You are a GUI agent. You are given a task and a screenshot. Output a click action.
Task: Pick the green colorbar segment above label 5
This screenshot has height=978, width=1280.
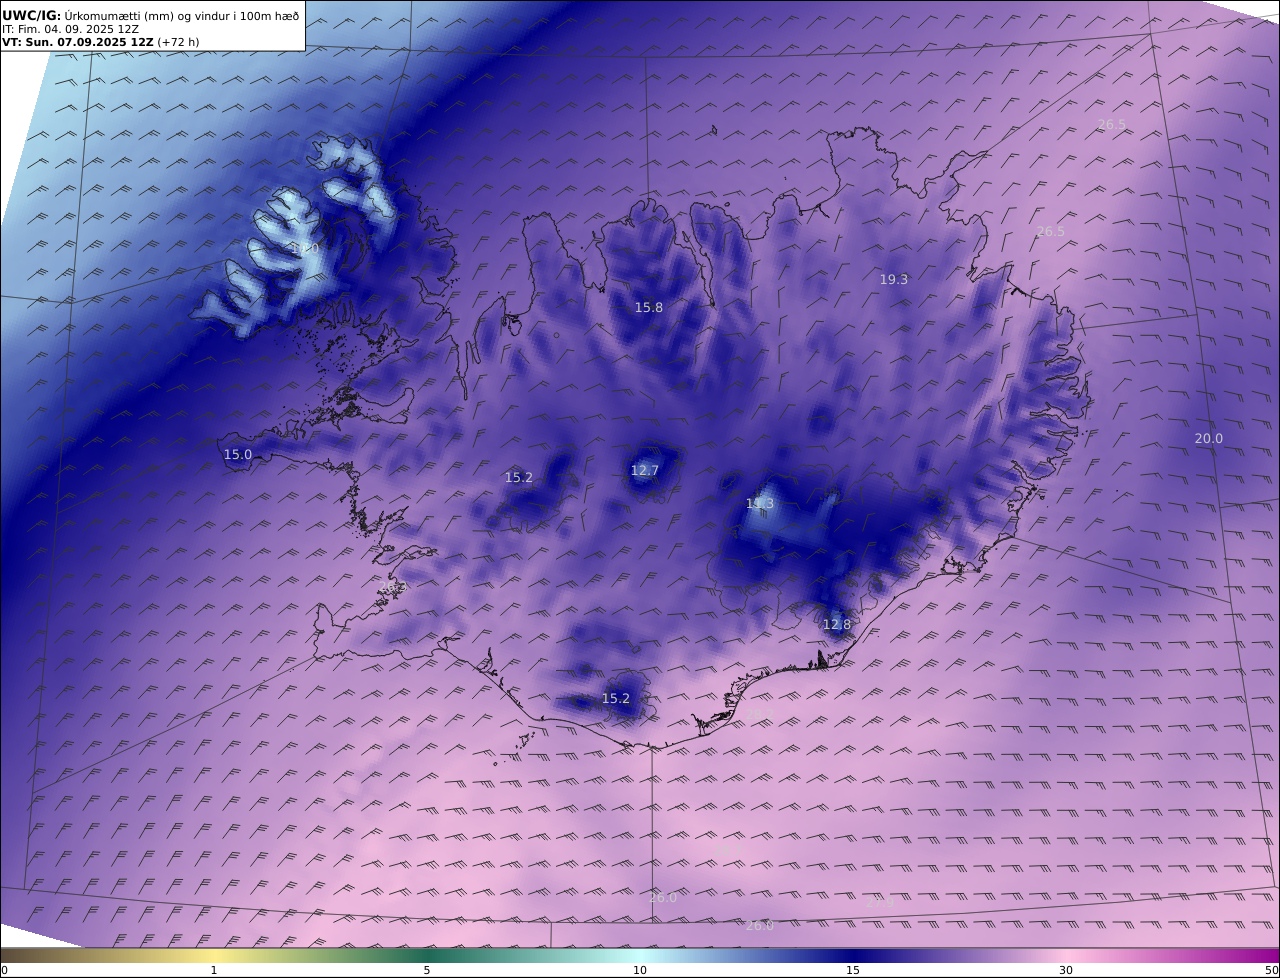tap(427, 955)
